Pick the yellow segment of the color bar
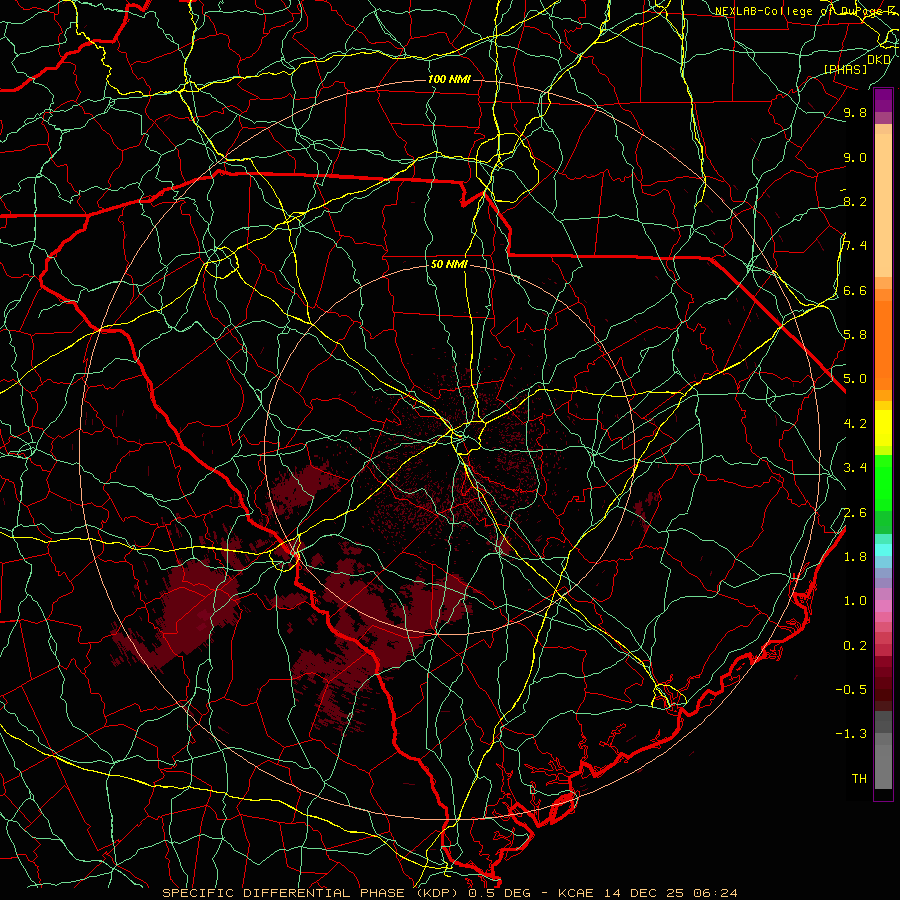The image size is (900, 900). click(x=883, y=428)
